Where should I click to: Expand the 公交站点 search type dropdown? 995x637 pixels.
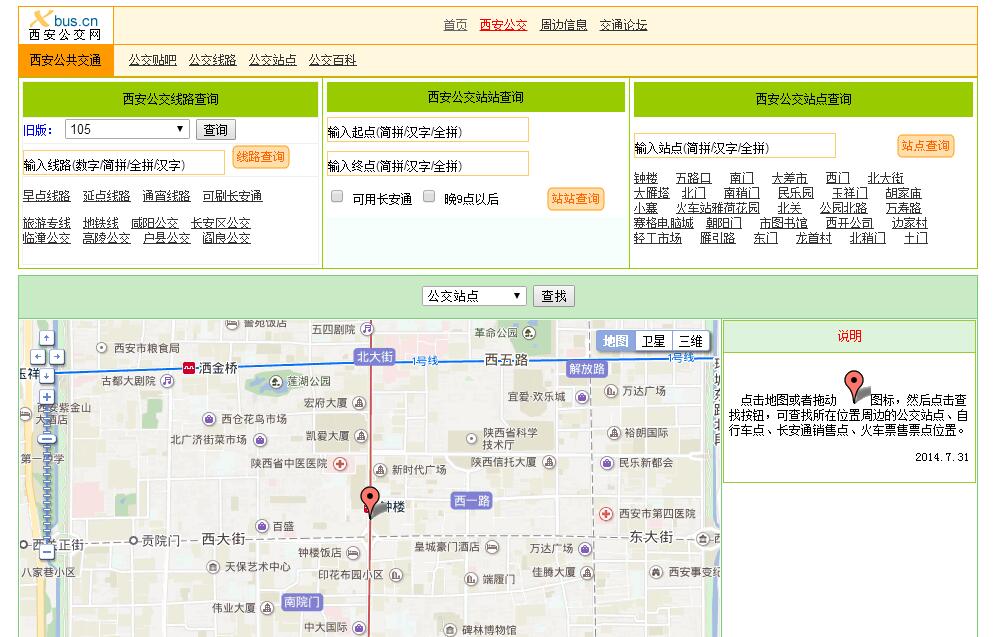(474, 296)
